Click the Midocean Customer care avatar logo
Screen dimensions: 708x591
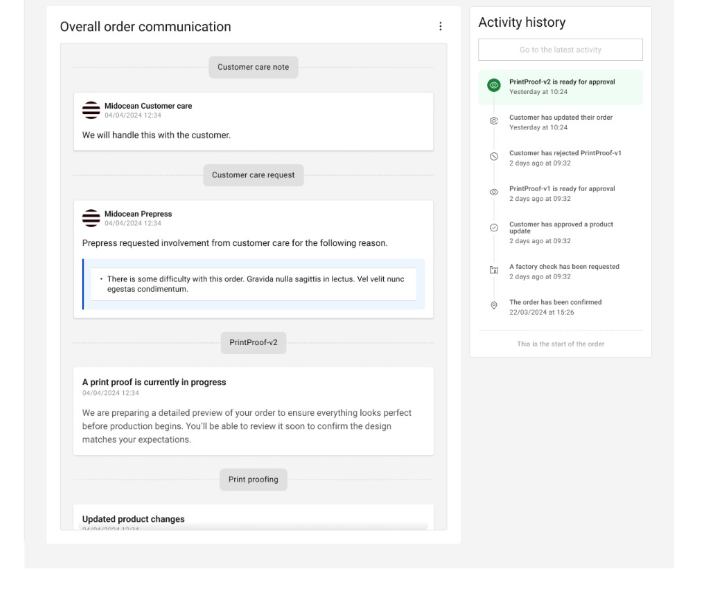91,110
